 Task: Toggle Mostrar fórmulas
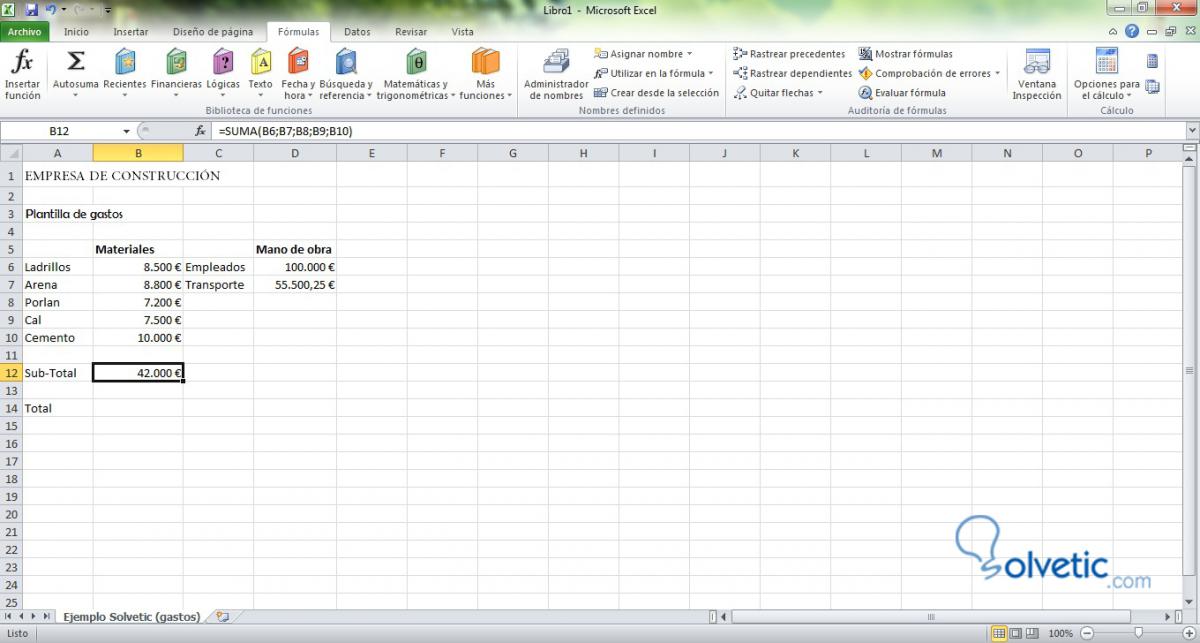pyautogui.click(x=906, y=54)
